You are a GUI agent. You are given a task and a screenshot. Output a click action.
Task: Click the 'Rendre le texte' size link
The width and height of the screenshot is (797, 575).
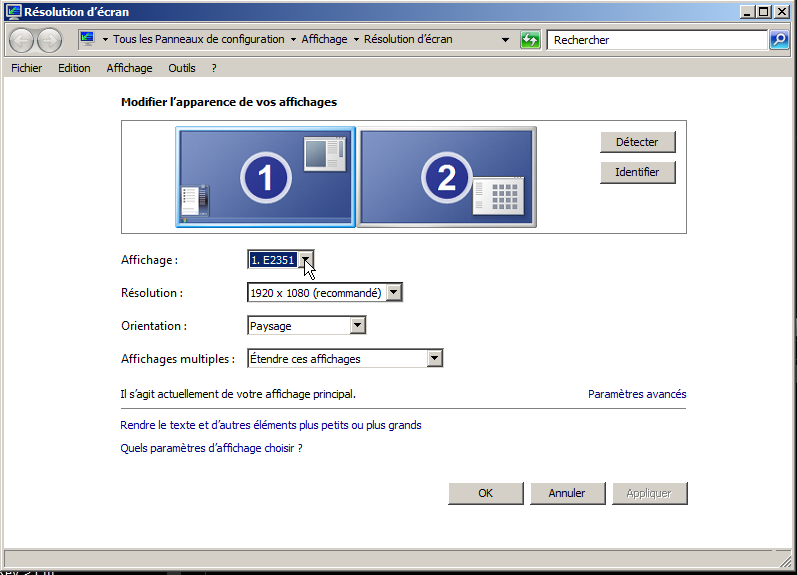point(270,425)
